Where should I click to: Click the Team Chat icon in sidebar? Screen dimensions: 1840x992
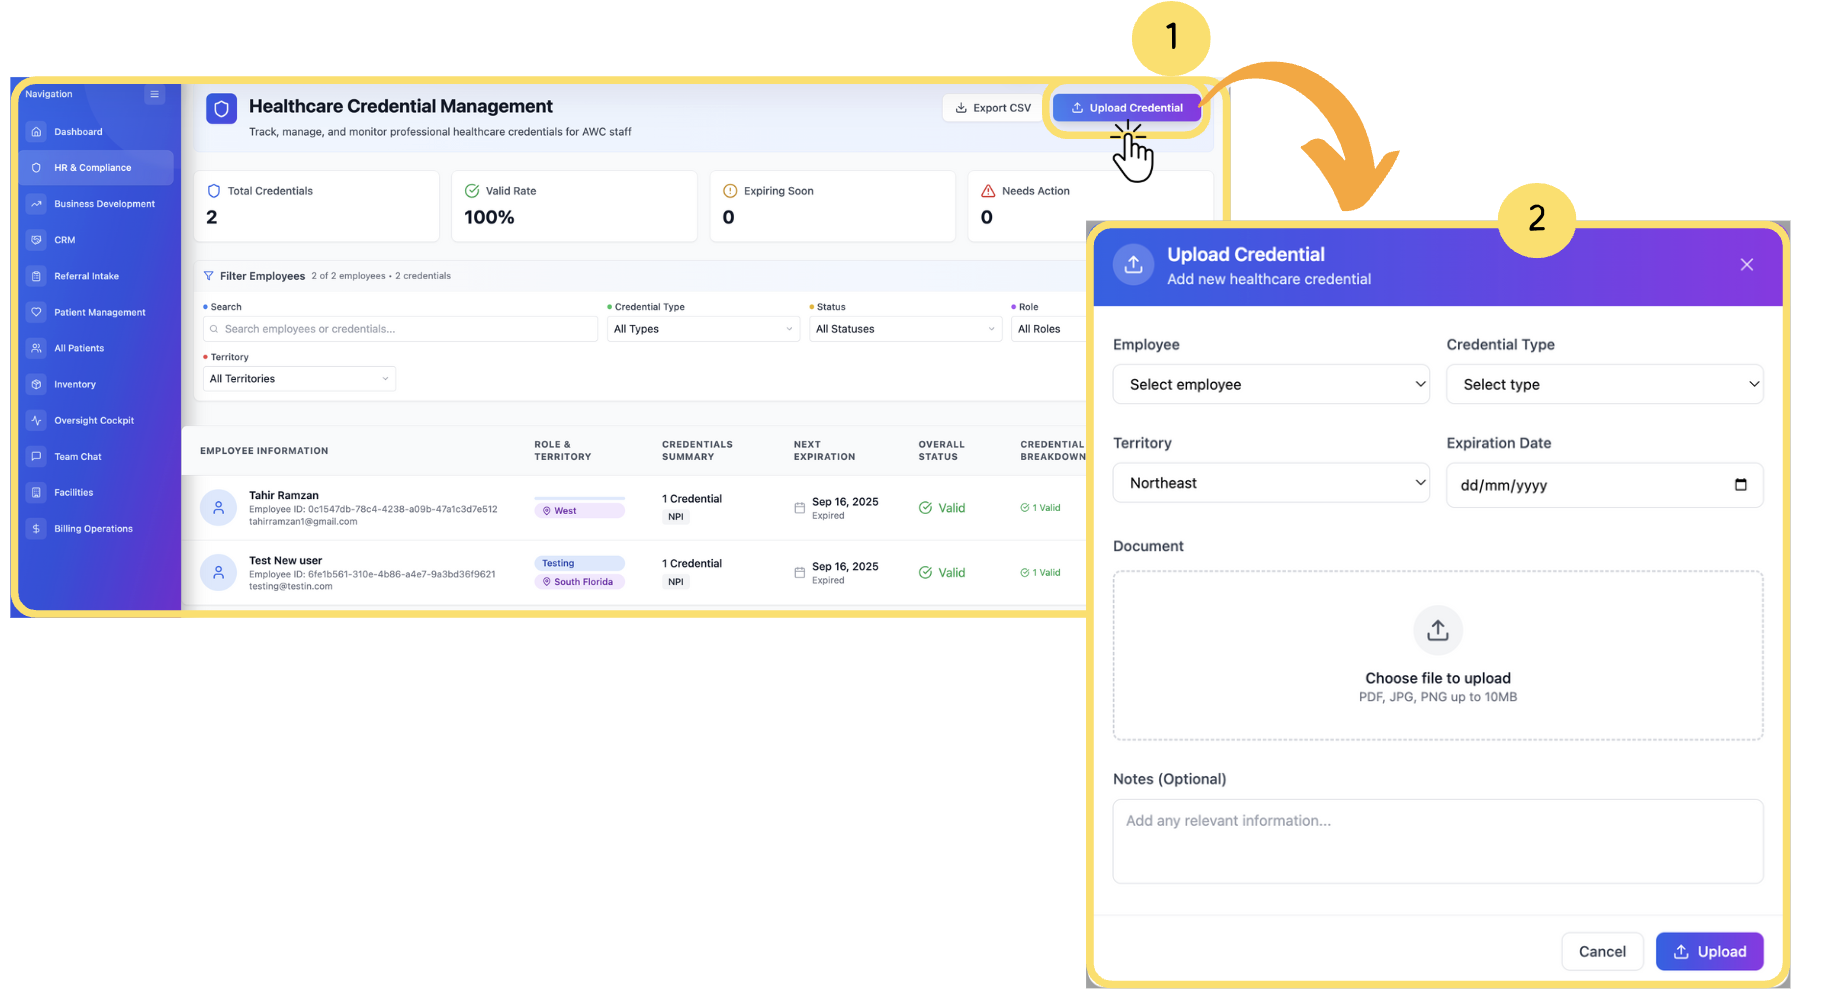click(x=37, y=456)
